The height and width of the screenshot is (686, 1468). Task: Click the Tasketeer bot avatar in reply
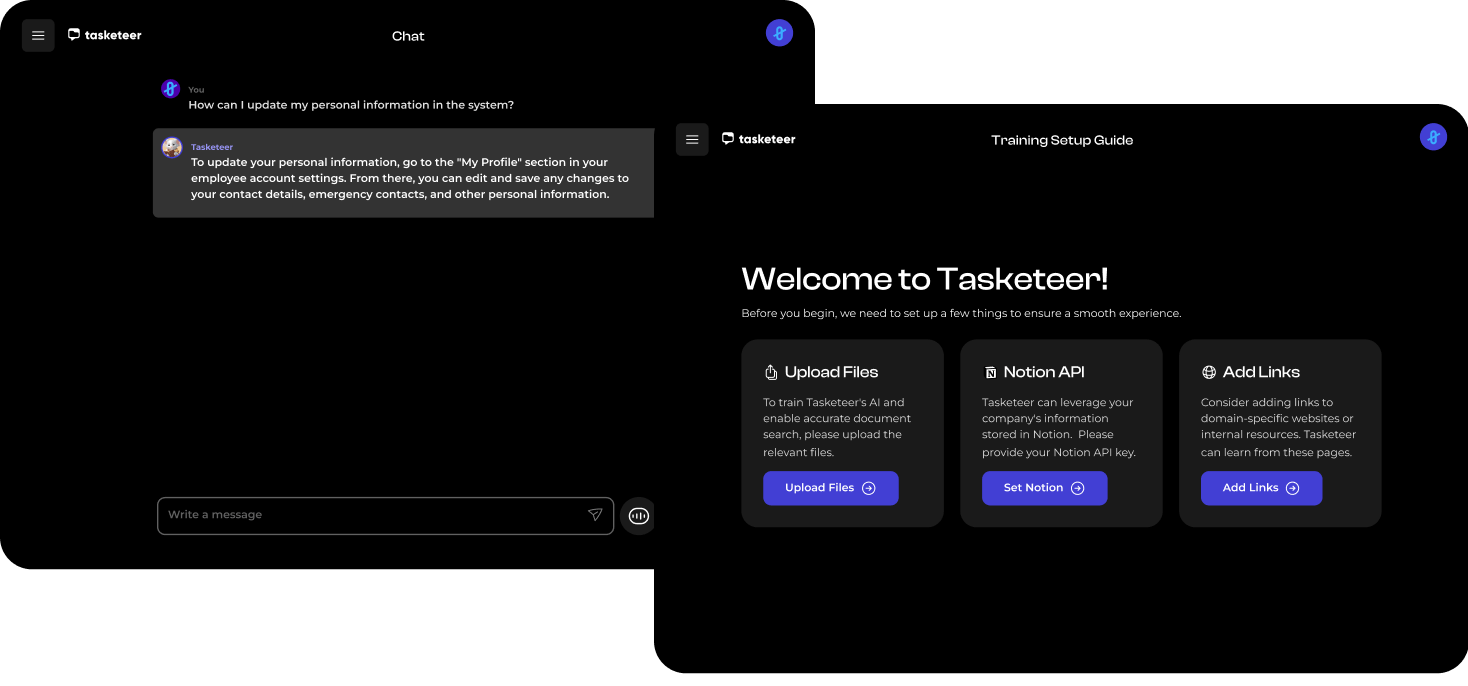tap(172, 148)
